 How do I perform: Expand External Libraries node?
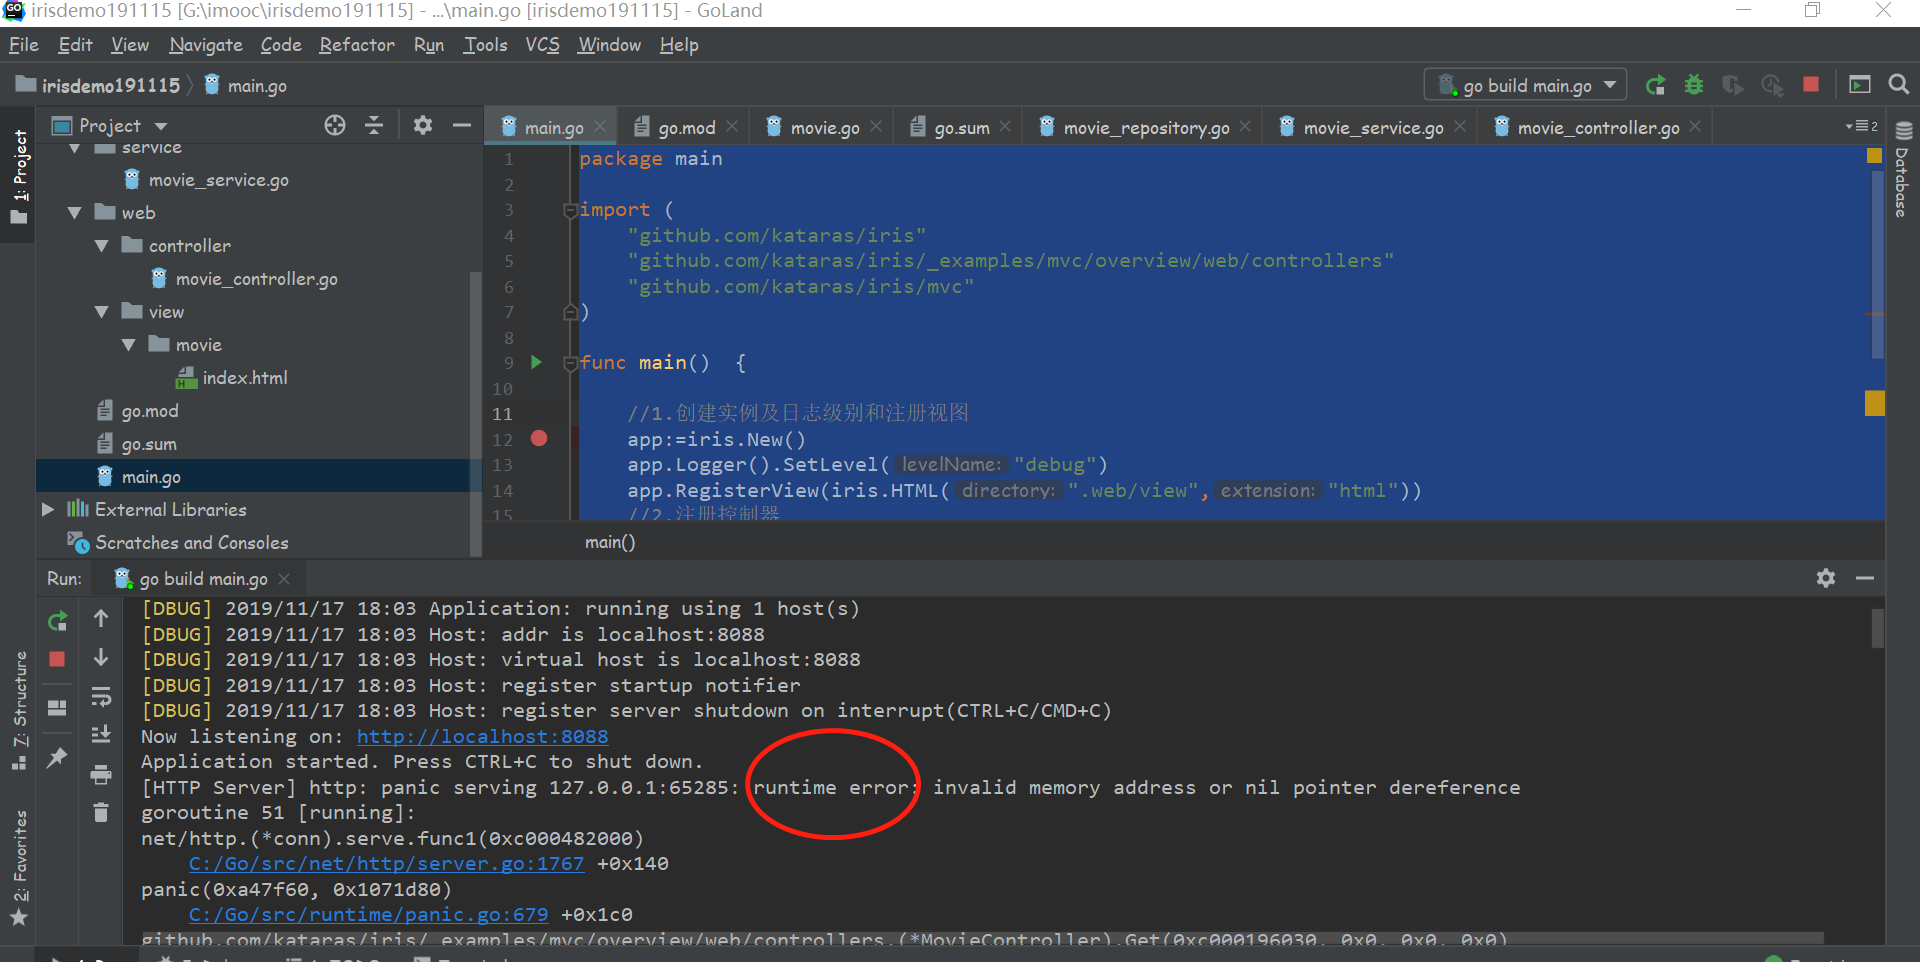pos(48,510)
